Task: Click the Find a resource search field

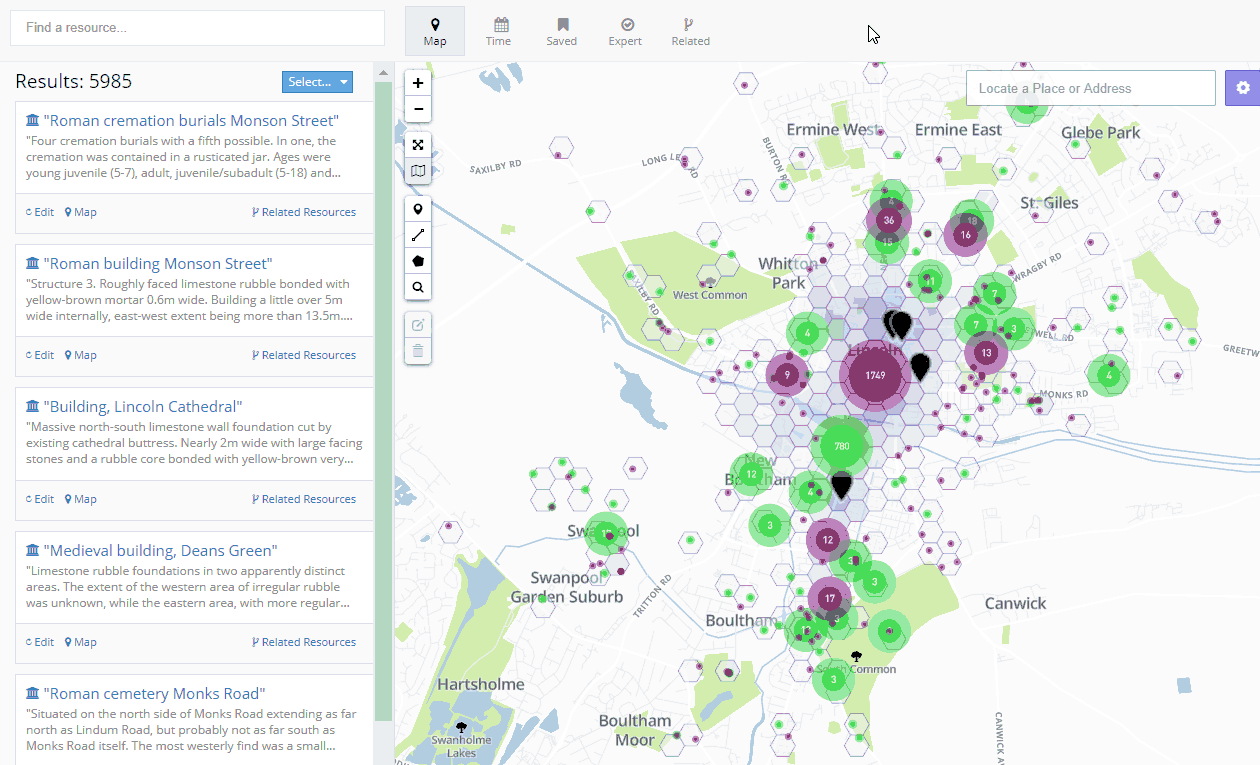Action: [x=197, y=28]
